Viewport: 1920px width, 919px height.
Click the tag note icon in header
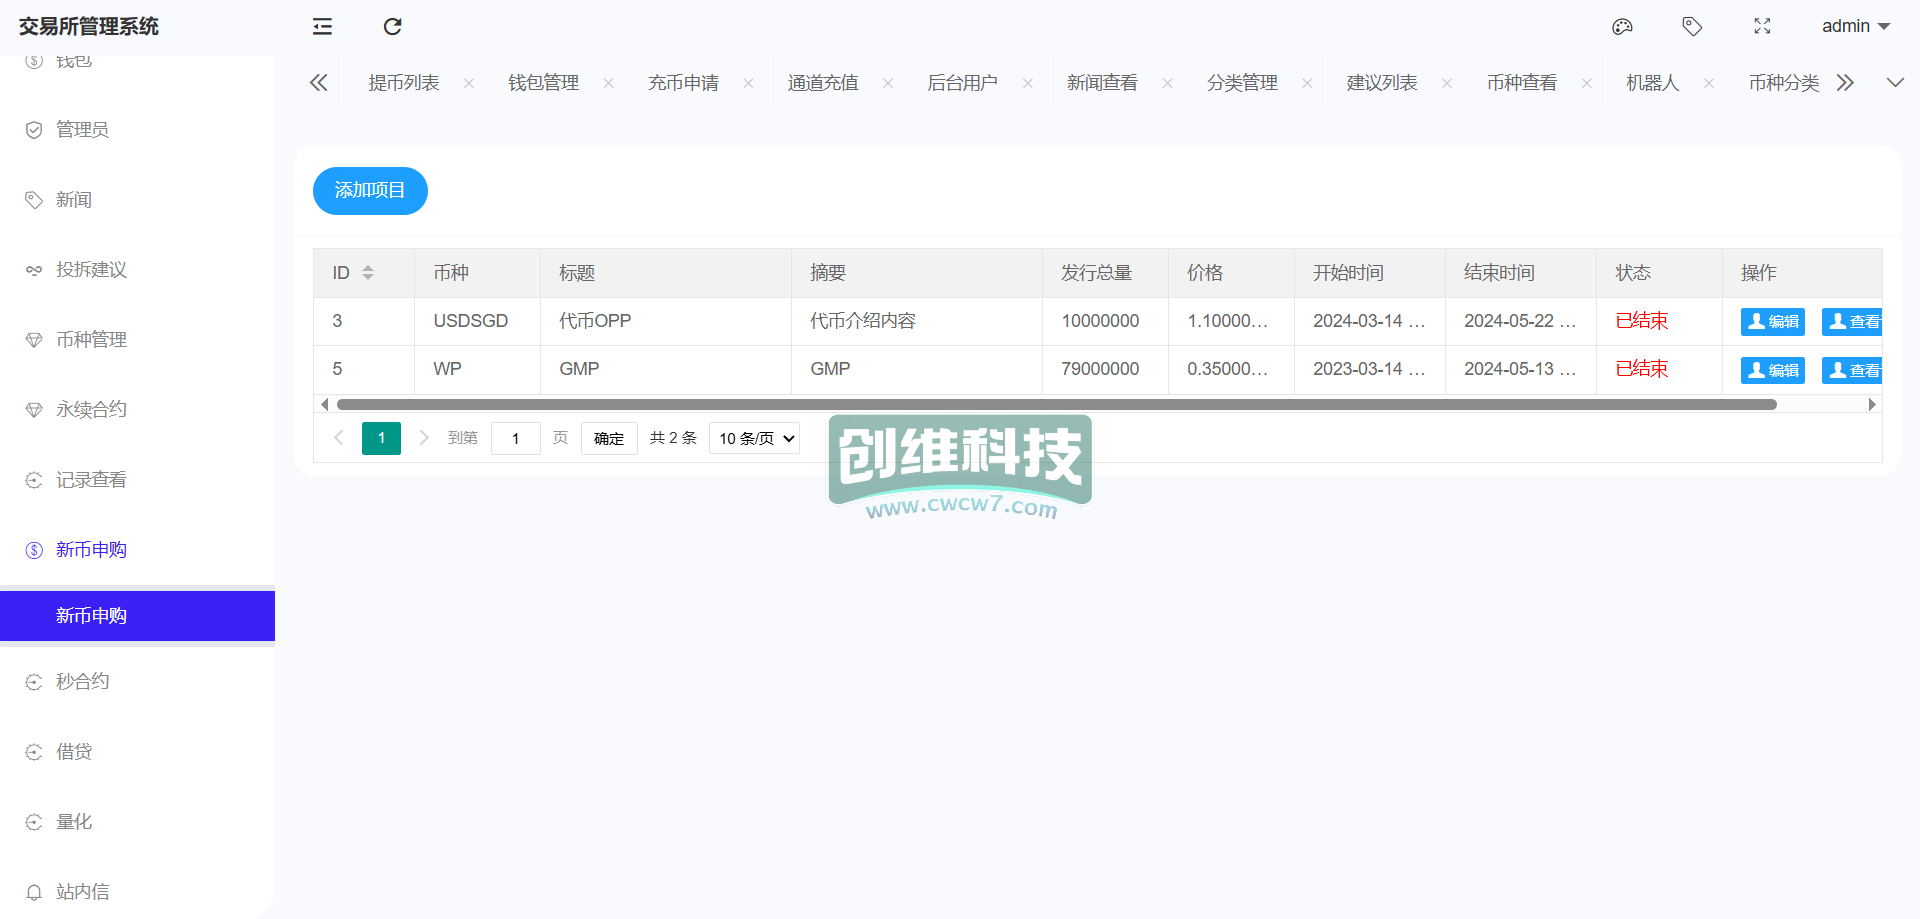click(1692, 27)
